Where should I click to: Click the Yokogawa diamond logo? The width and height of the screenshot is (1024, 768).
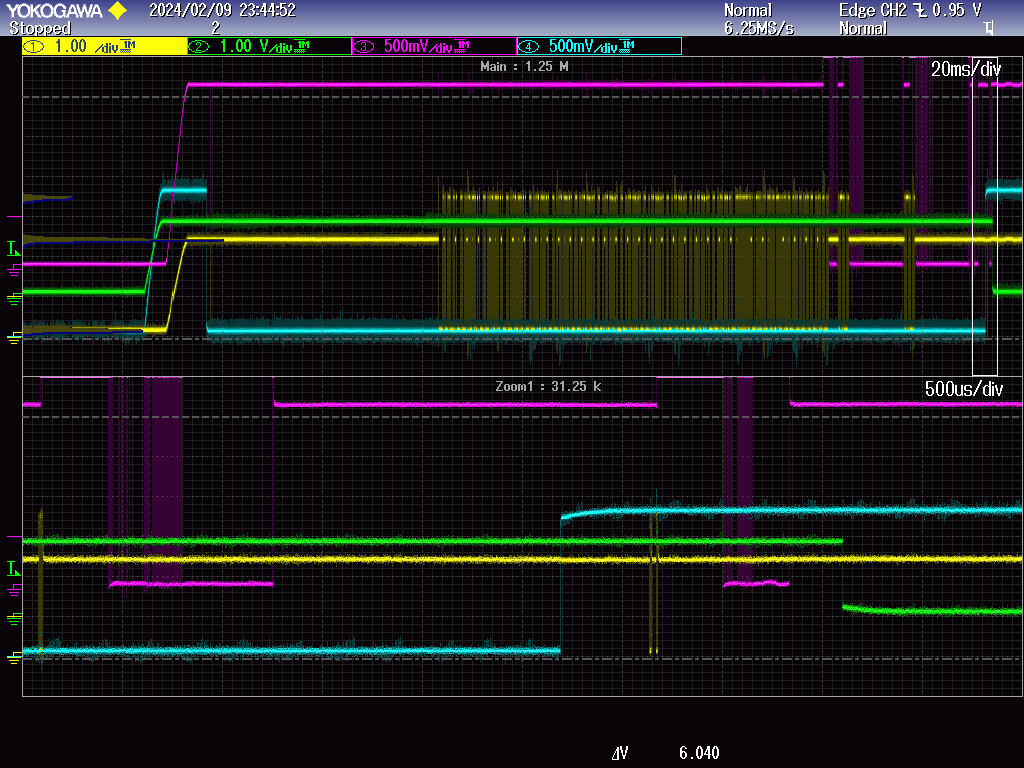click(115, 11)
